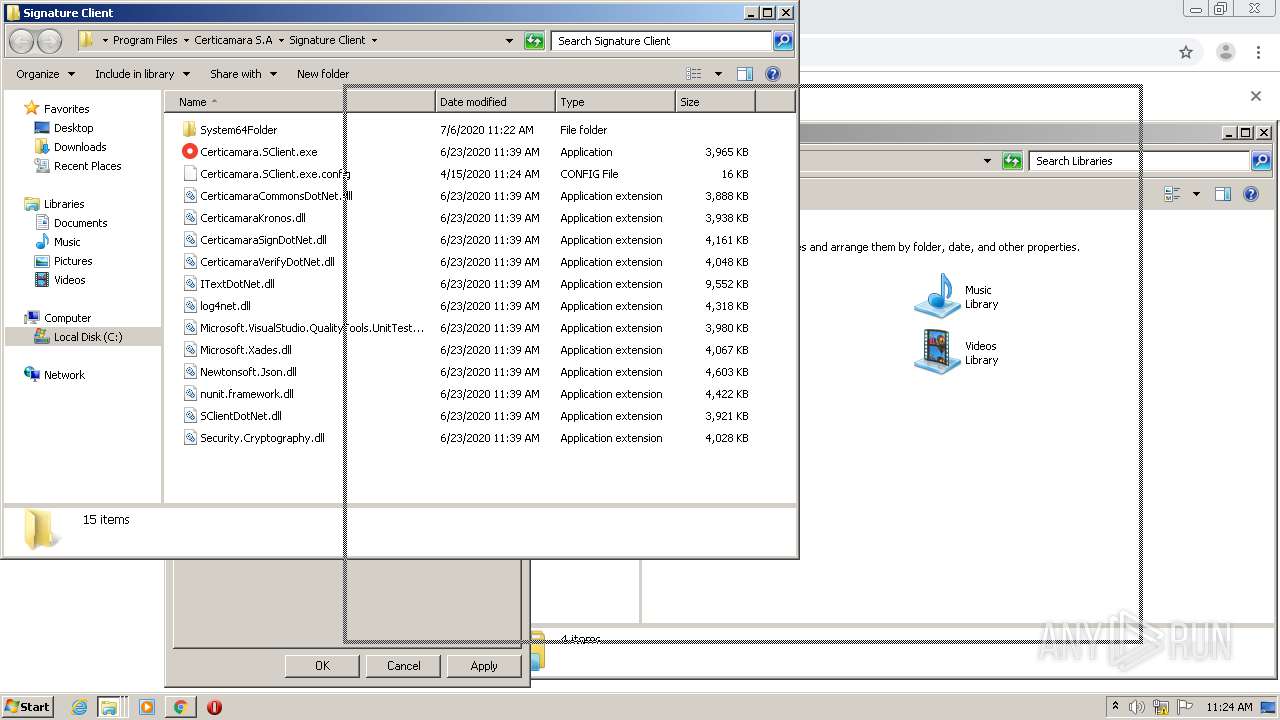The image size is (1280, 720).
Task: Click the Cancel button in the dialog
Action: (404, 666)
